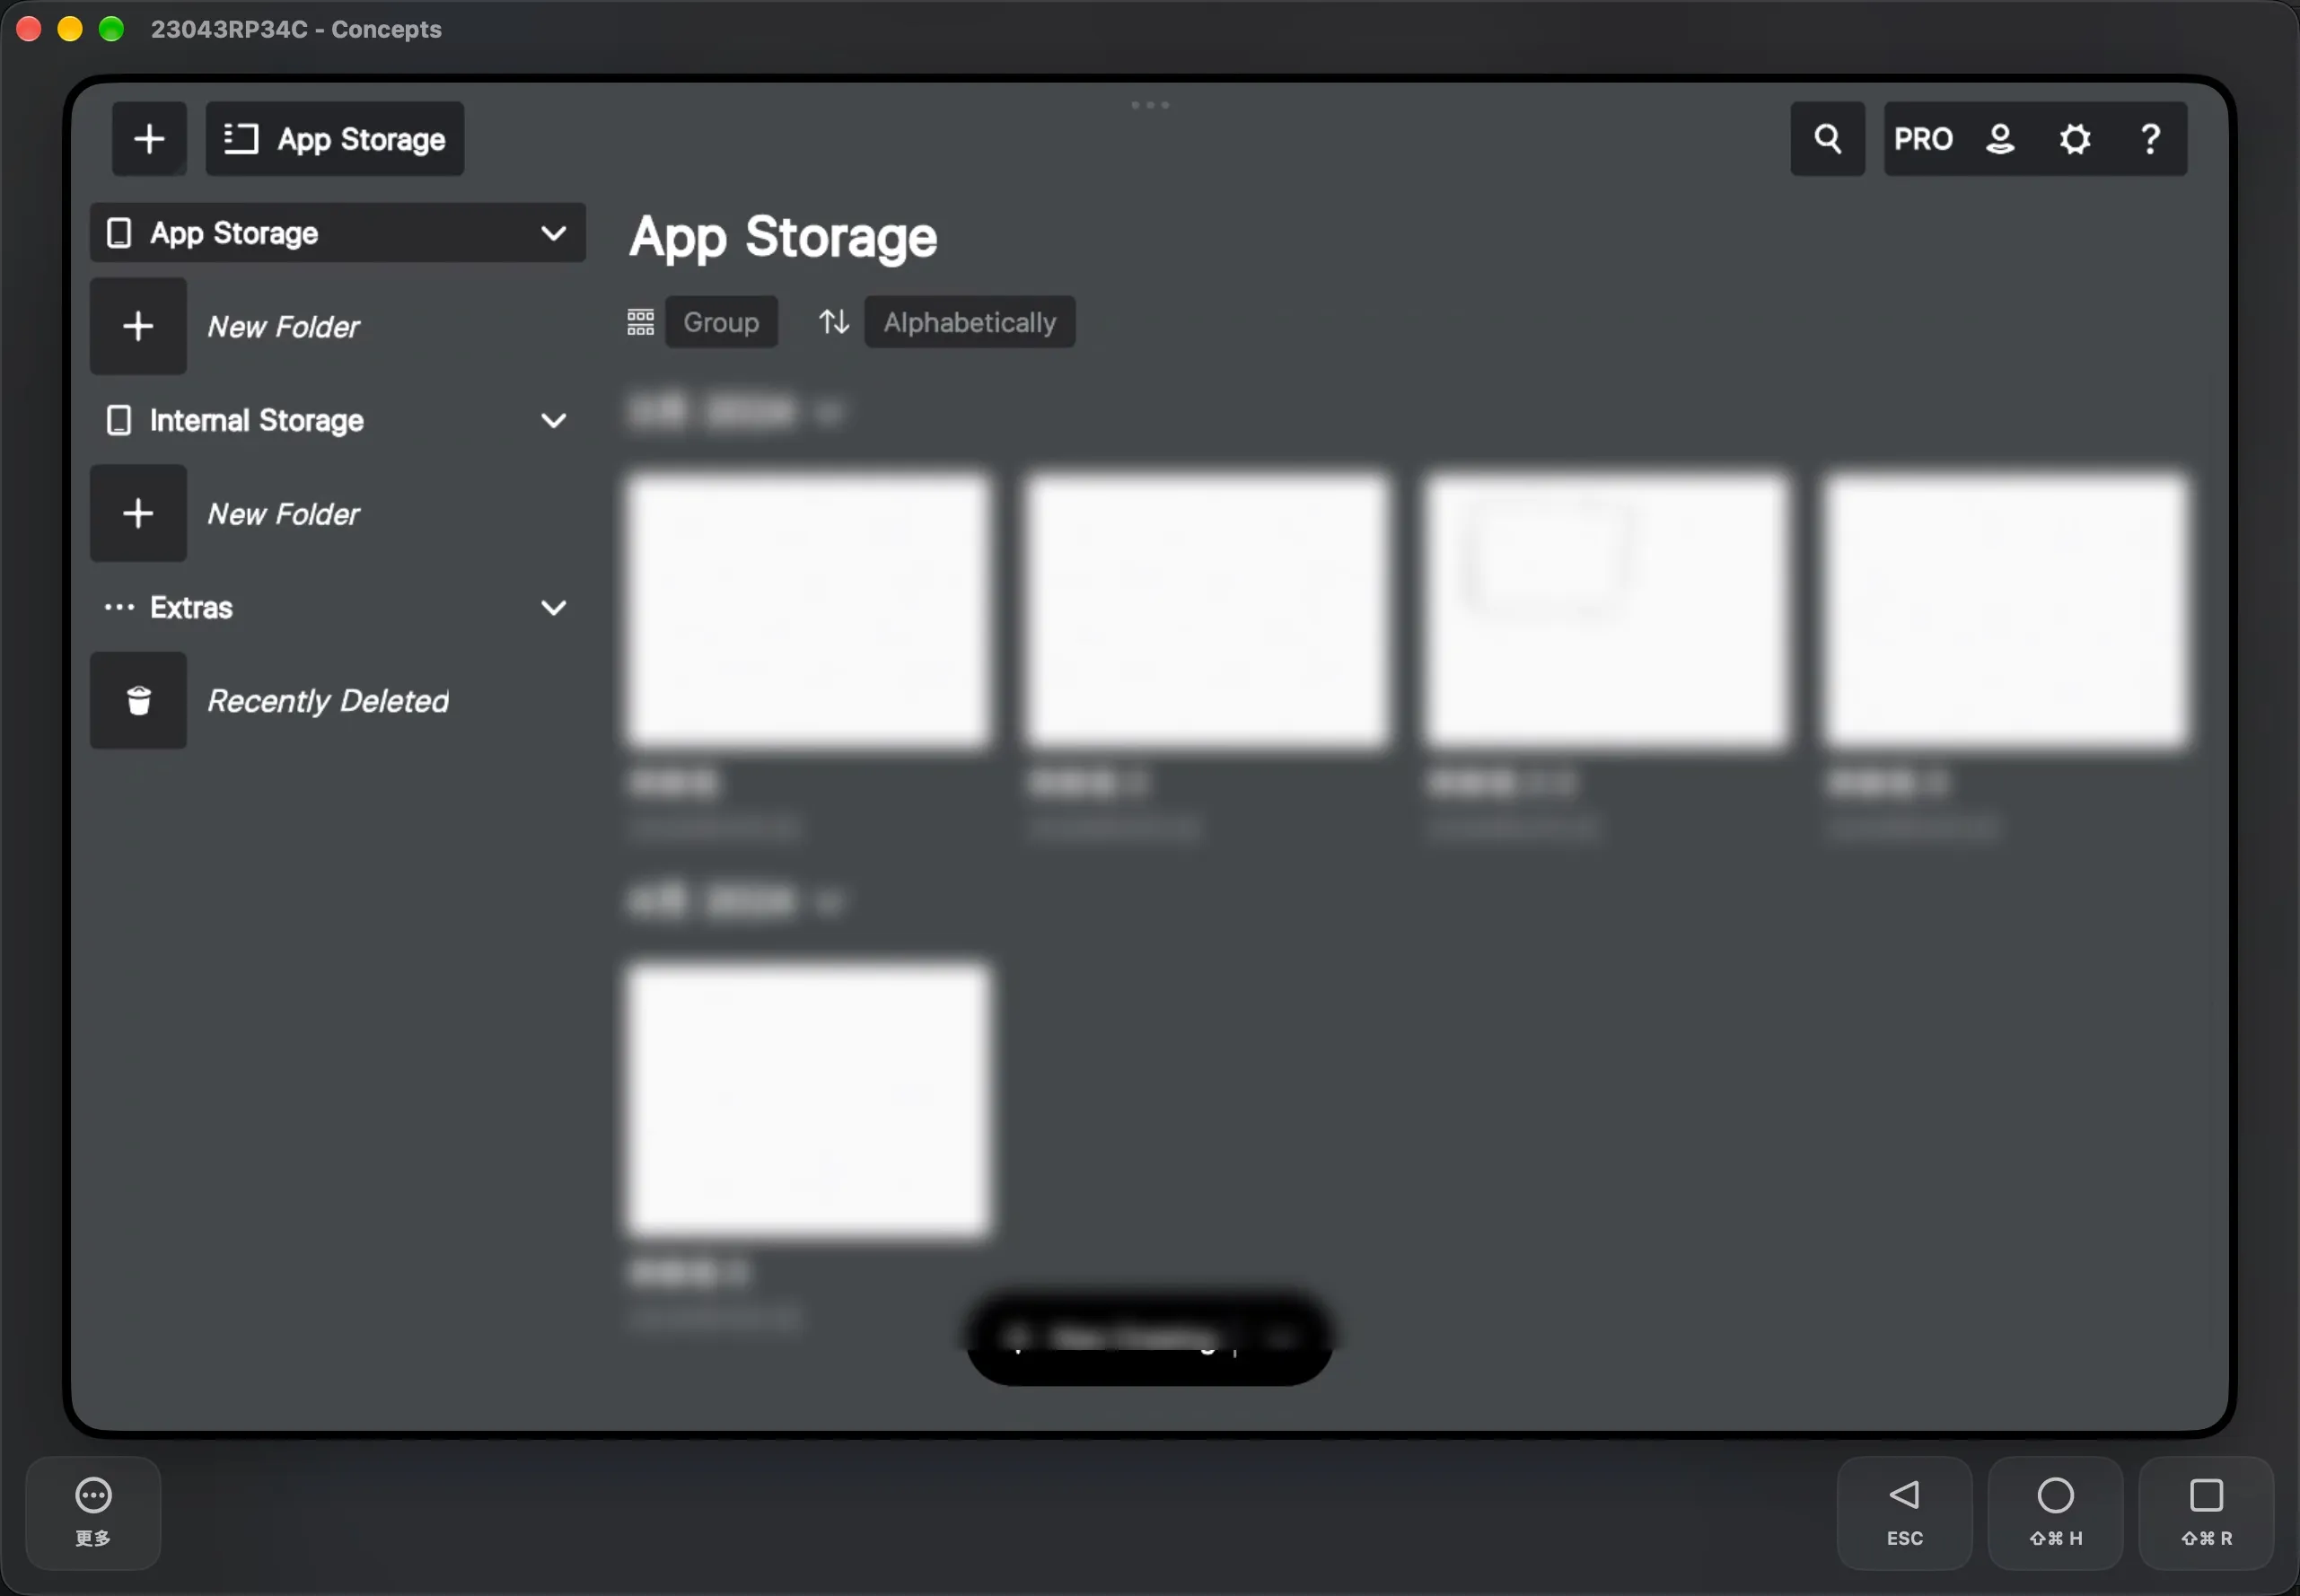Open the Group dropdown

coord(721,322)
